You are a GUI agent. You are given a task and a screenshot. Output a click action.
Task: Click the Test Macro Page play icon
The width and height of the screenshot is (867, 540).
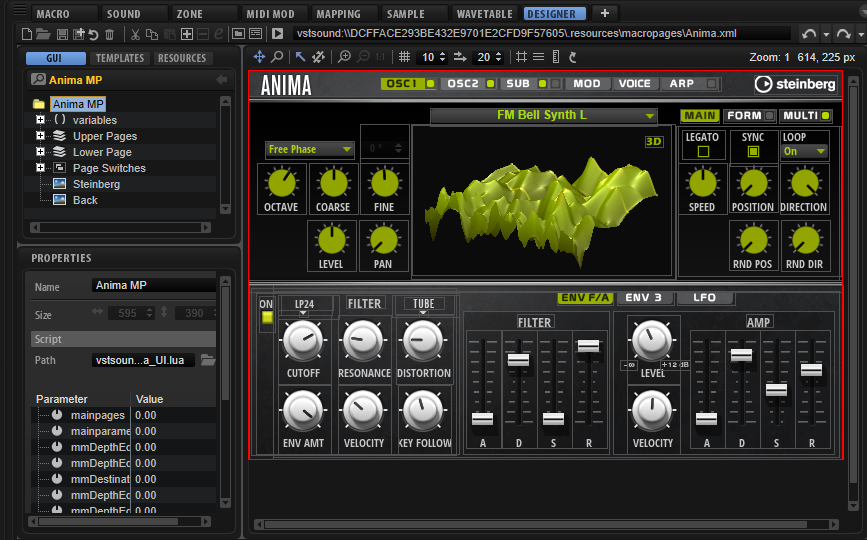[x=278, y=34]
